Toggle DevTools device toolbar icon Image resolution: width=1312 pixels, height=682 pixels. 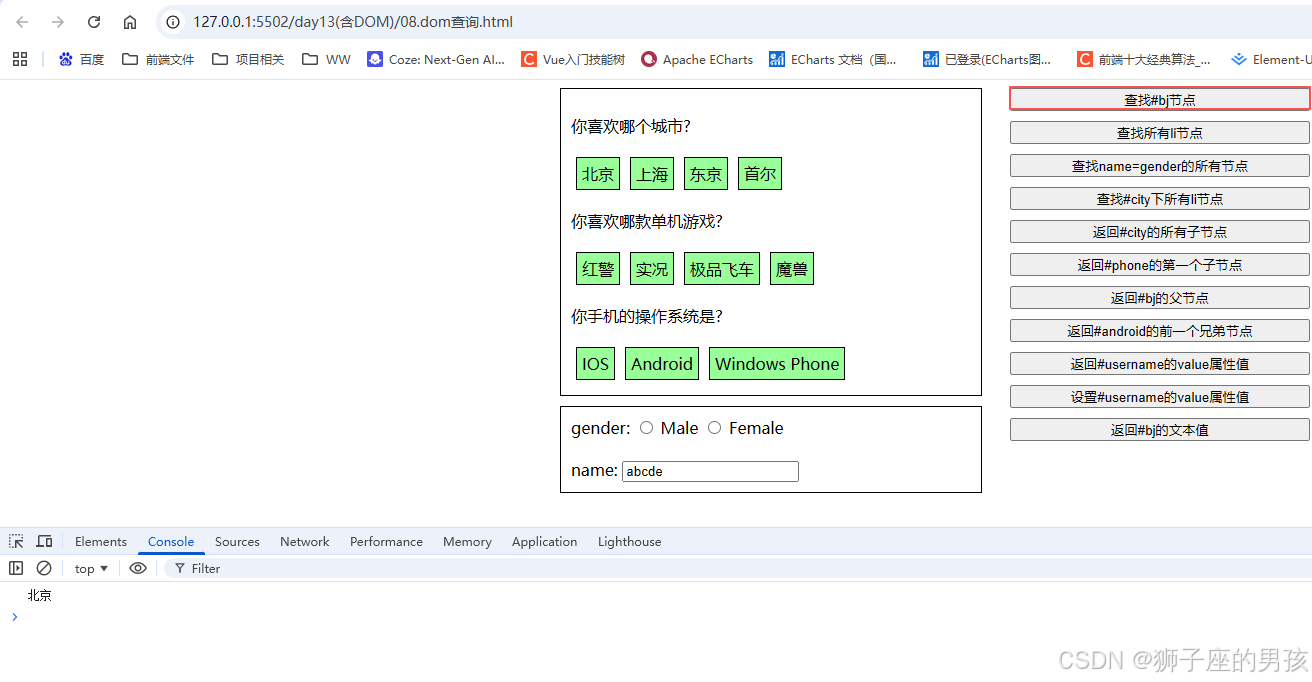click(x=44, y=541)
